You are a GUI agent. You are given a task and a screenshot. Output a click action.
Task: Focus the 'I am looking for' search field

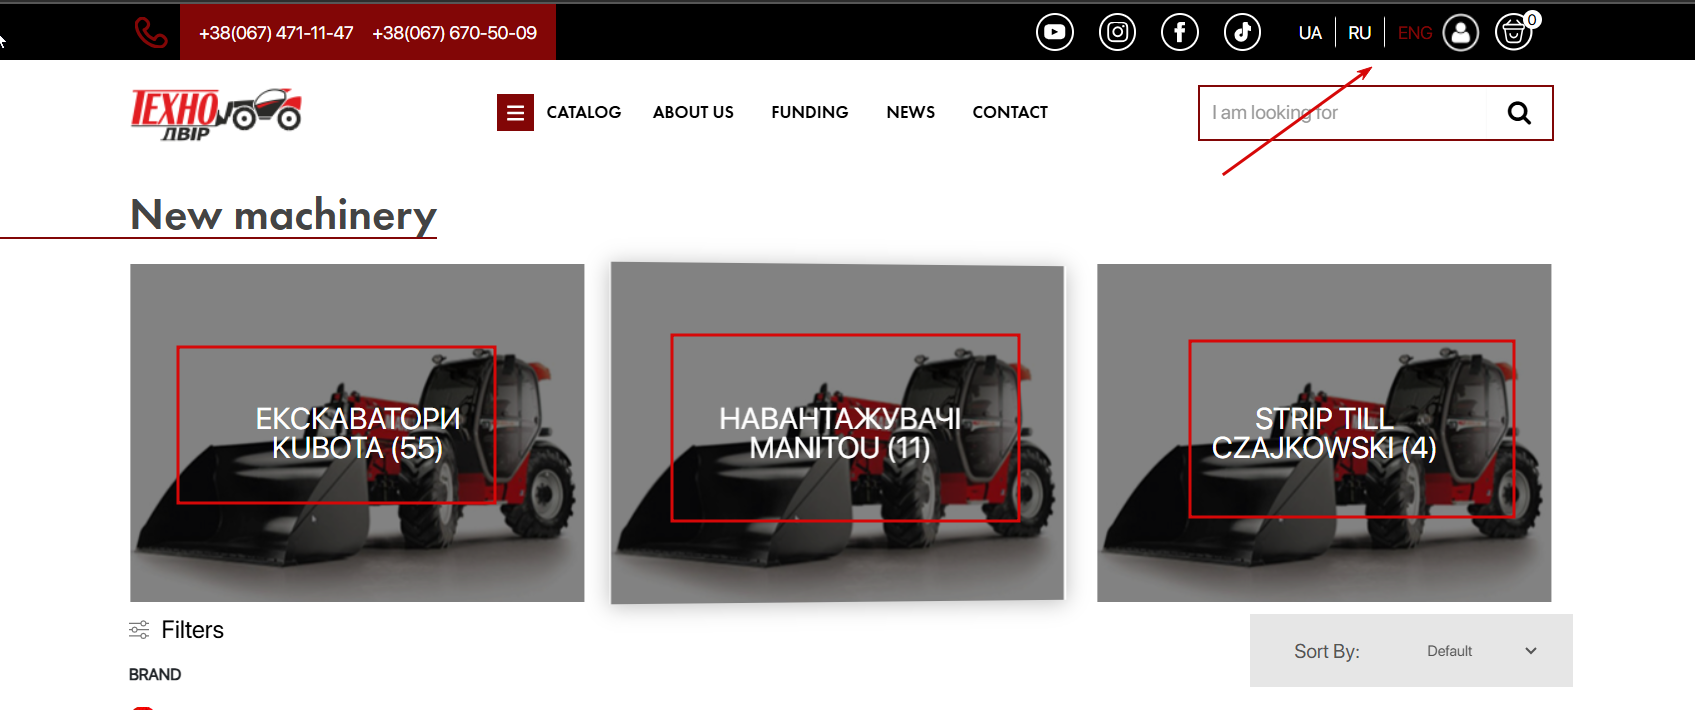point(1343,113)
